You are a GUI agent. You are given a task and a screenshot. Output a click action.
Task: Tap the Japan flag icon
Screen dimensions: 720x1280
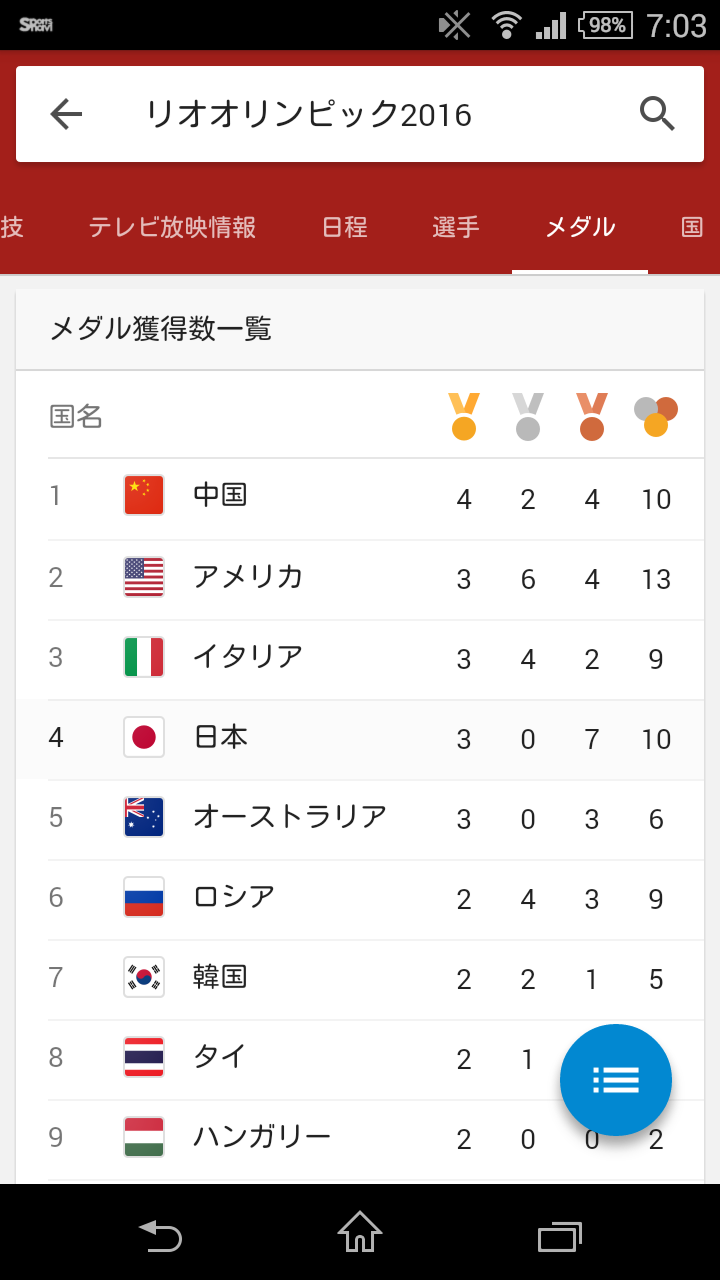[x=144, y=737]
